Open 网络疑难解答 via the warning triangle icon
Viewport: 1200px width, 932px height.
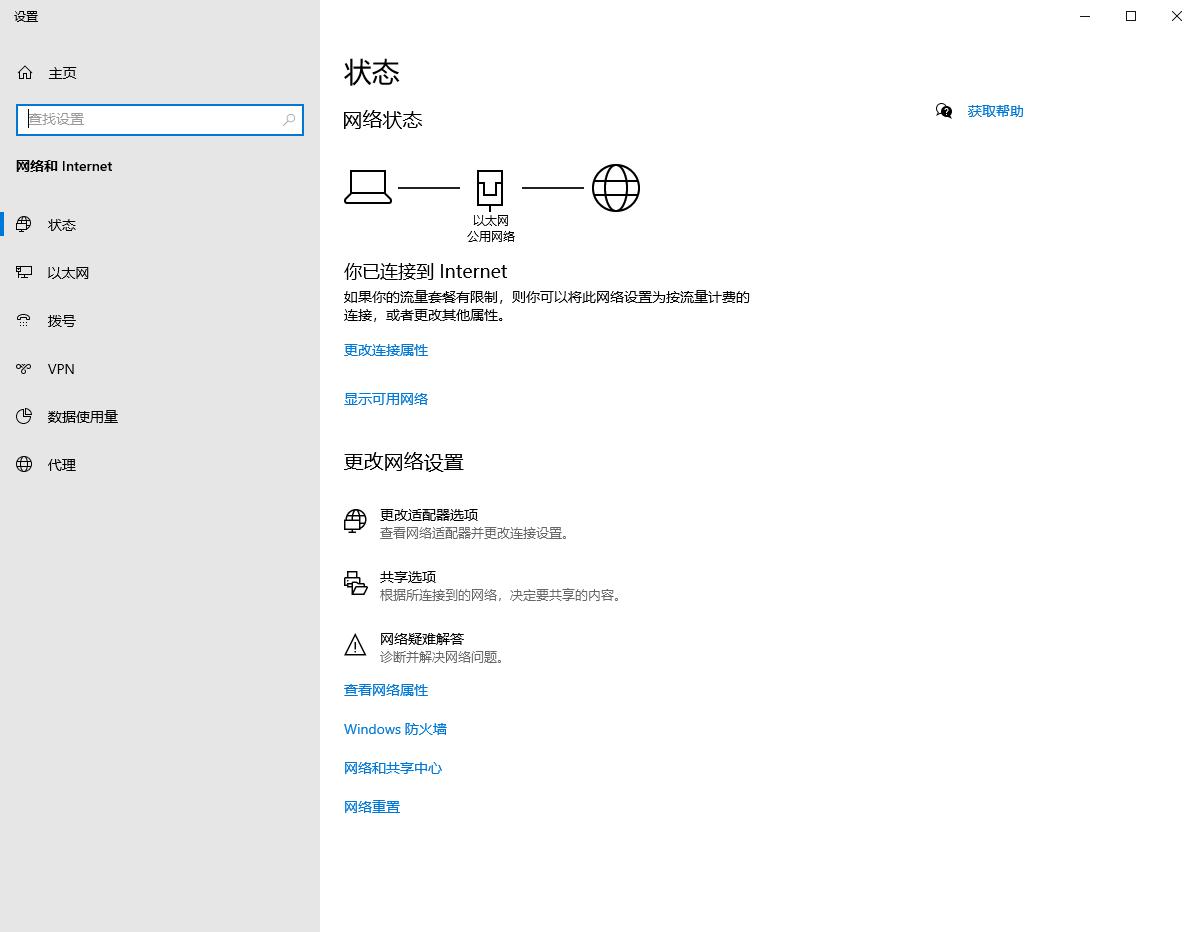coord(355,645)
